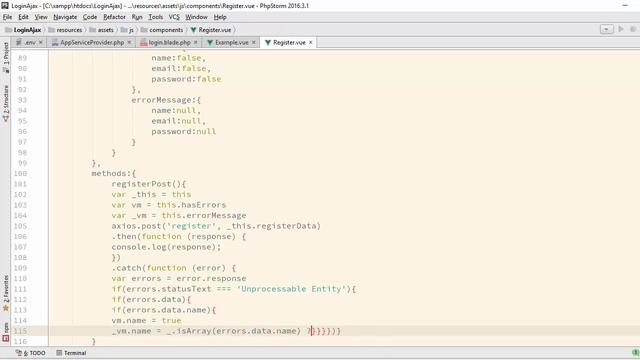Toggle the npm tool window
This screenshot has width=640, height=360.
[x=6, y=332]
